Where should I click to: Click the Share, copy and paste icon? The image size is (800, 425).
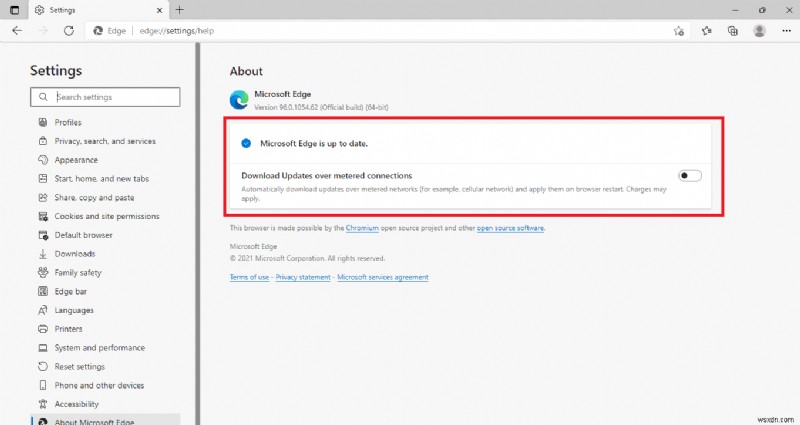pyautogui.click(x=43, y=197)
